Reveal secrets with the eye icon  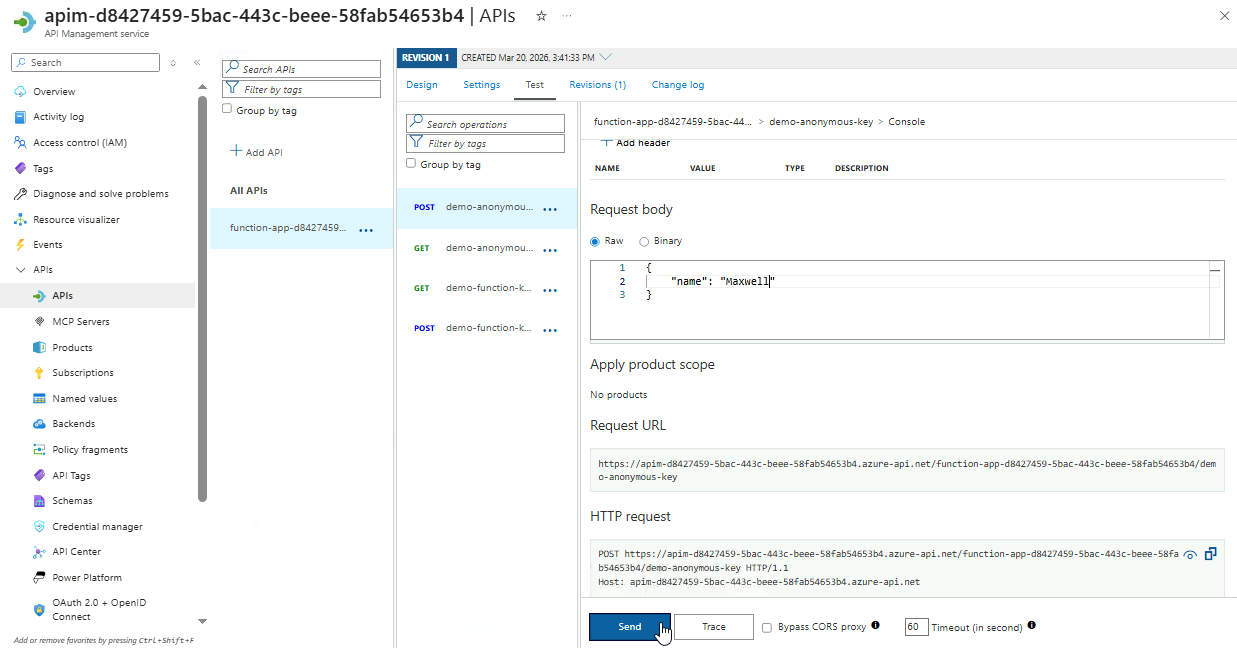coord(1190,554)
